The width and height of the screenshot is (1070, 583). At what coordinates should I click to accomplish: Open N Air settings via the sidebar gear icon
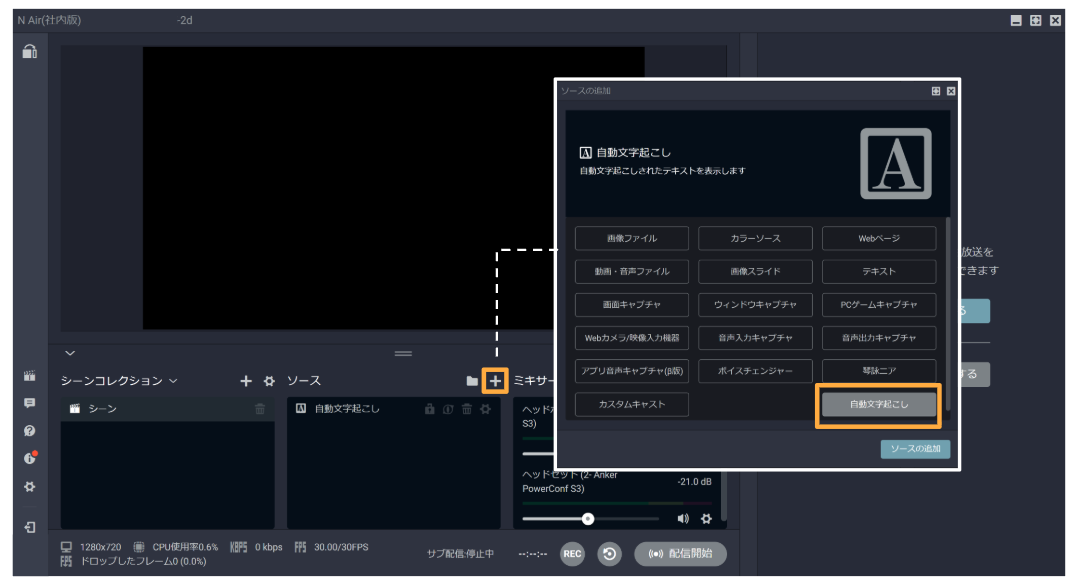[29, 487]
